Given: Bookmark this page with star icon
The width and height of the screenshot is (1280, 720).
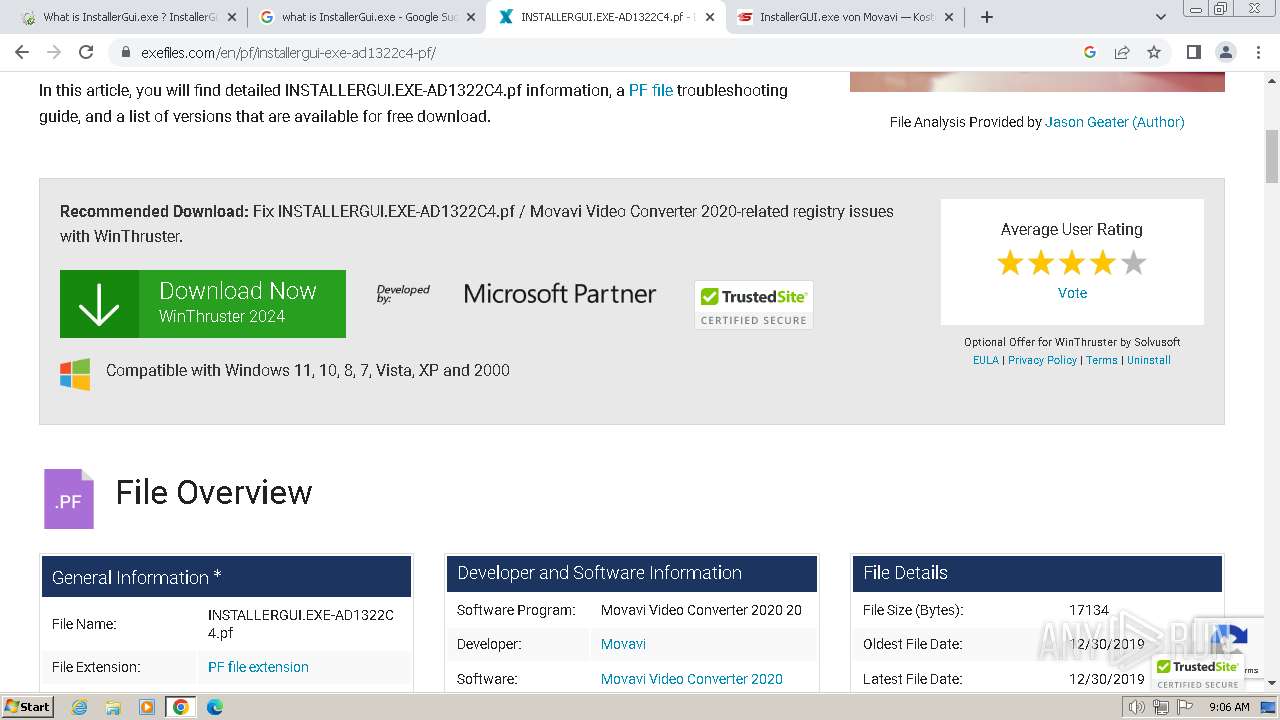Looking at the screenshot, I should click(x=1154, y=52).
